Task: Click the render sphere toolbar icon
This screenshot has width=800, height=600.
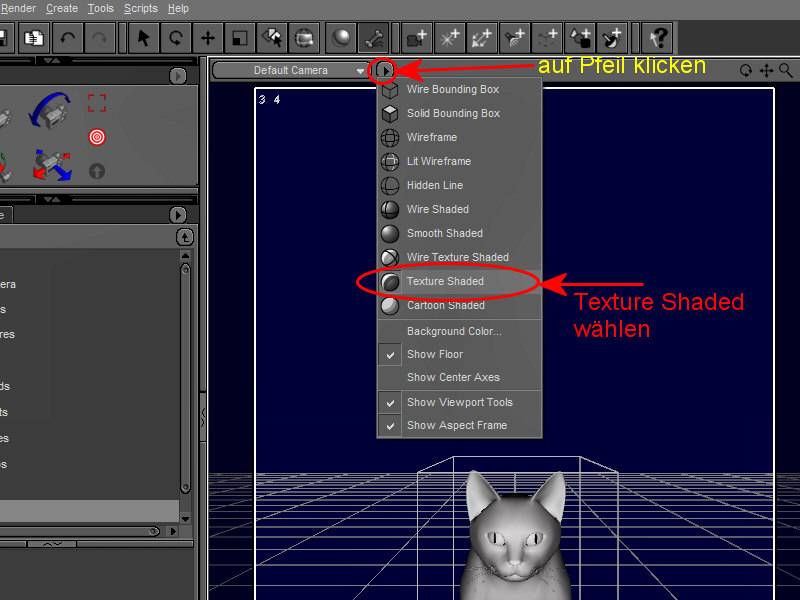Action: point(341,38)
